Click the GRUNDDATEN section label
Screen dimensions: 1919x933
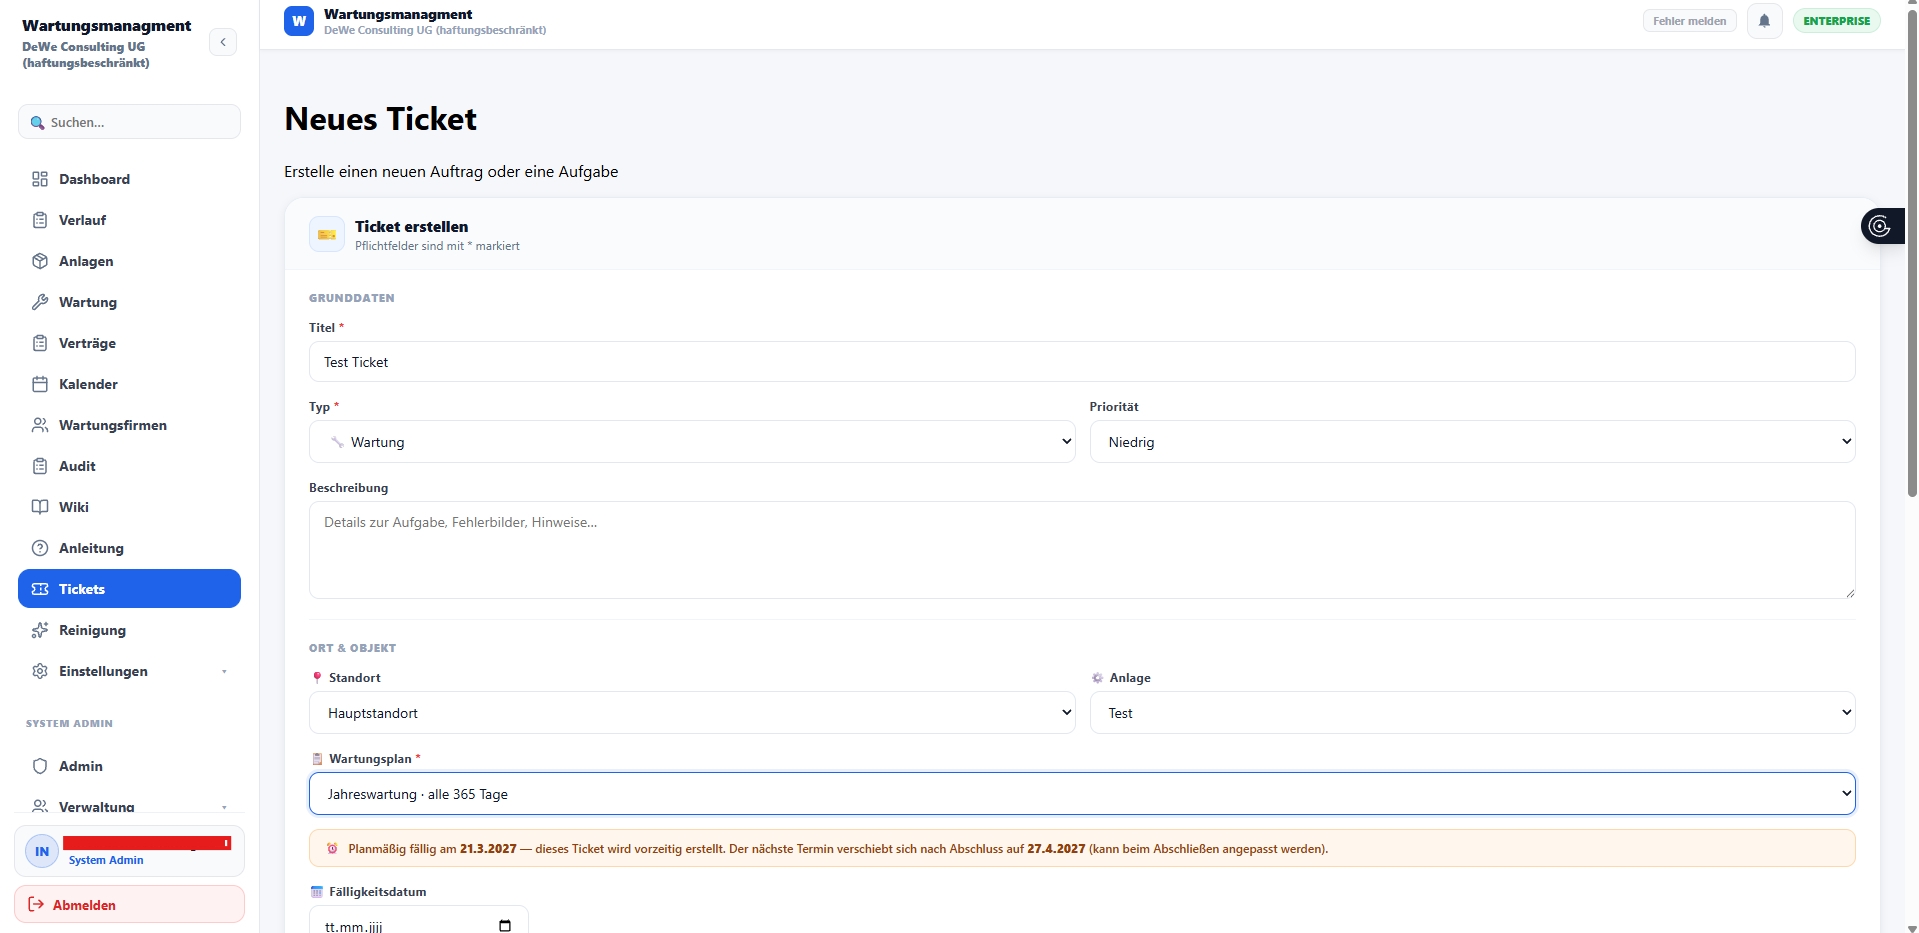pos(352,298)
